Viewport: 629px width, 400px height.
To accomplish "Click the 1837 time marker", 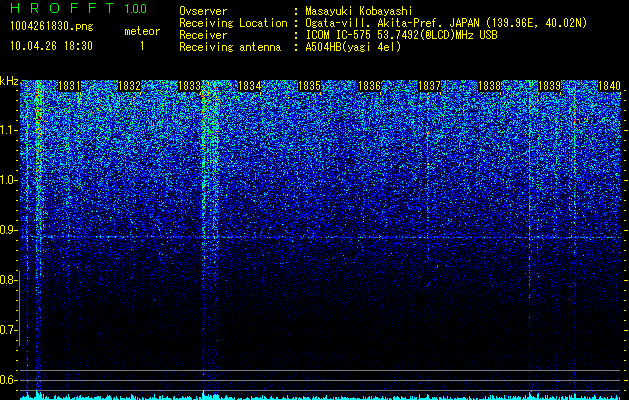I will 429,86.
